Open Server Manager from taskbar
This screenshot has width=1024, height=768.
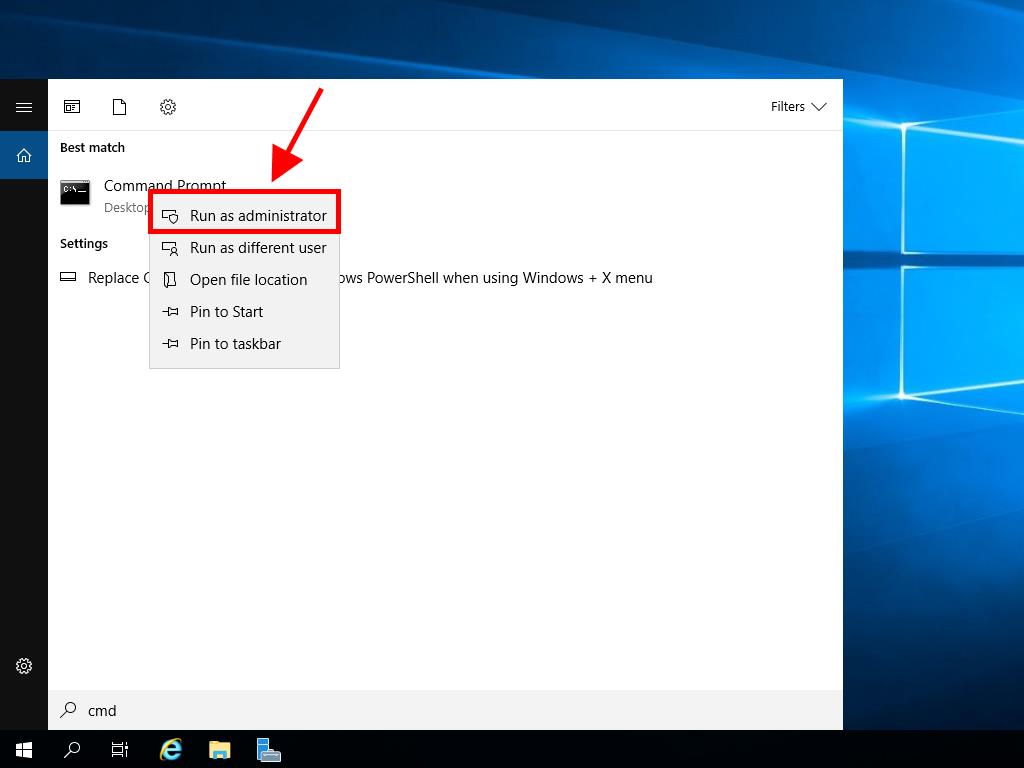268,750
